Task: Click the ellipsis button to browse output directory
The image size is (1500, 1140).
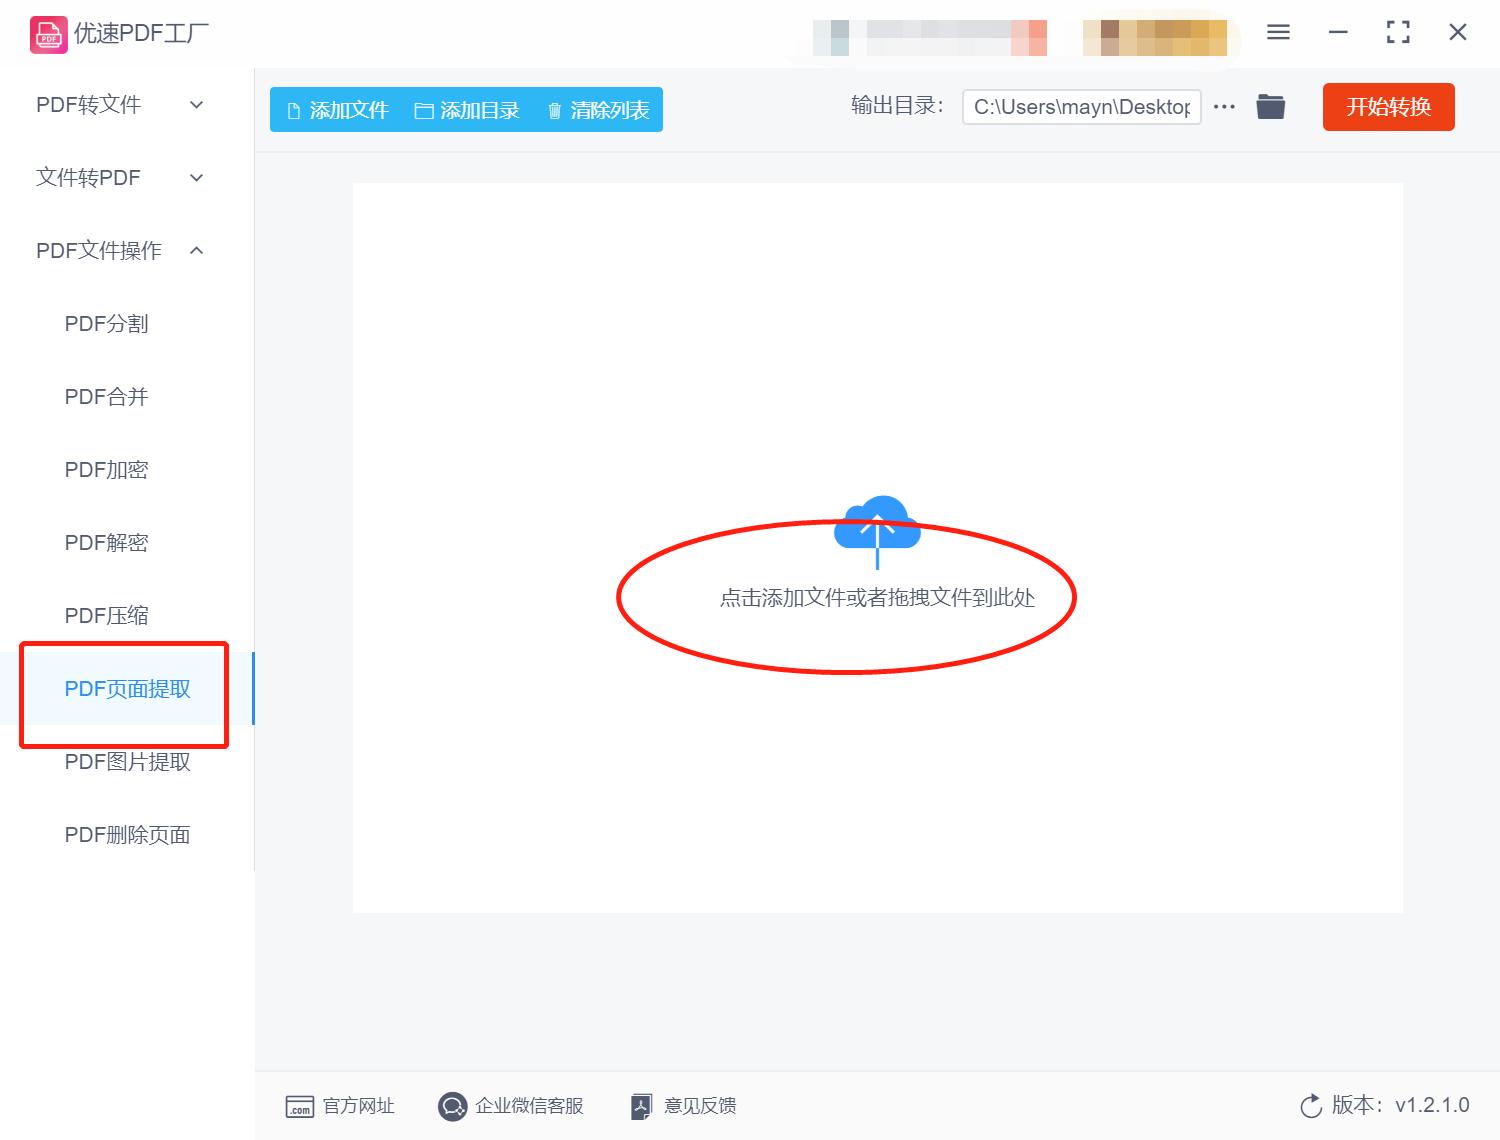Action: click(x=1224, y=106)
